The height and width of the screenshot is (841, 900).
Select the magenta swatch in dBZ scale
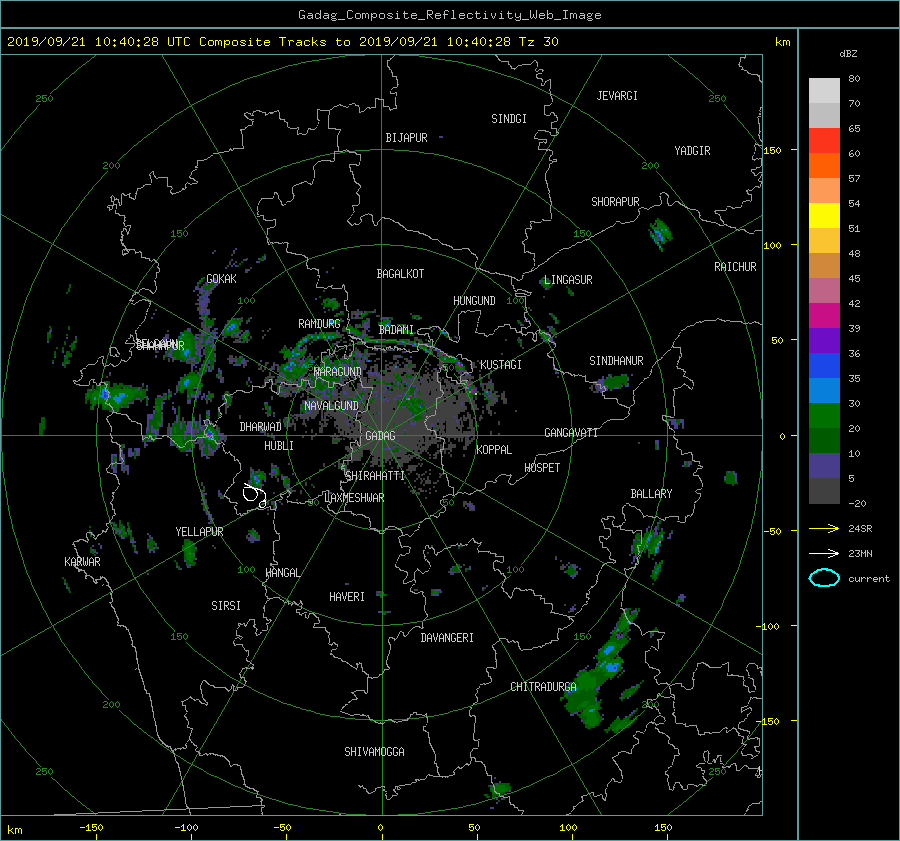point(824,315)
